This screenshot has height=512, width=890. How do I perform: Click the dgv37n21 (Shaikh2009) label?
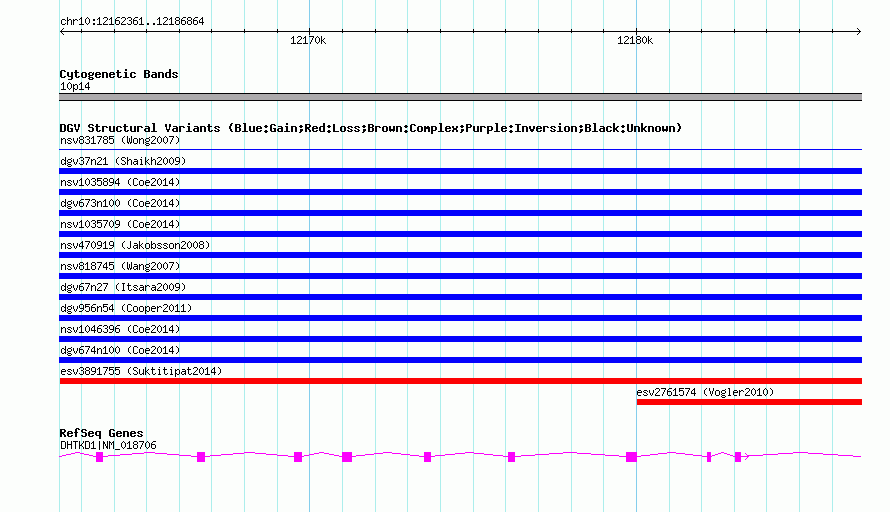click(123, 161)
